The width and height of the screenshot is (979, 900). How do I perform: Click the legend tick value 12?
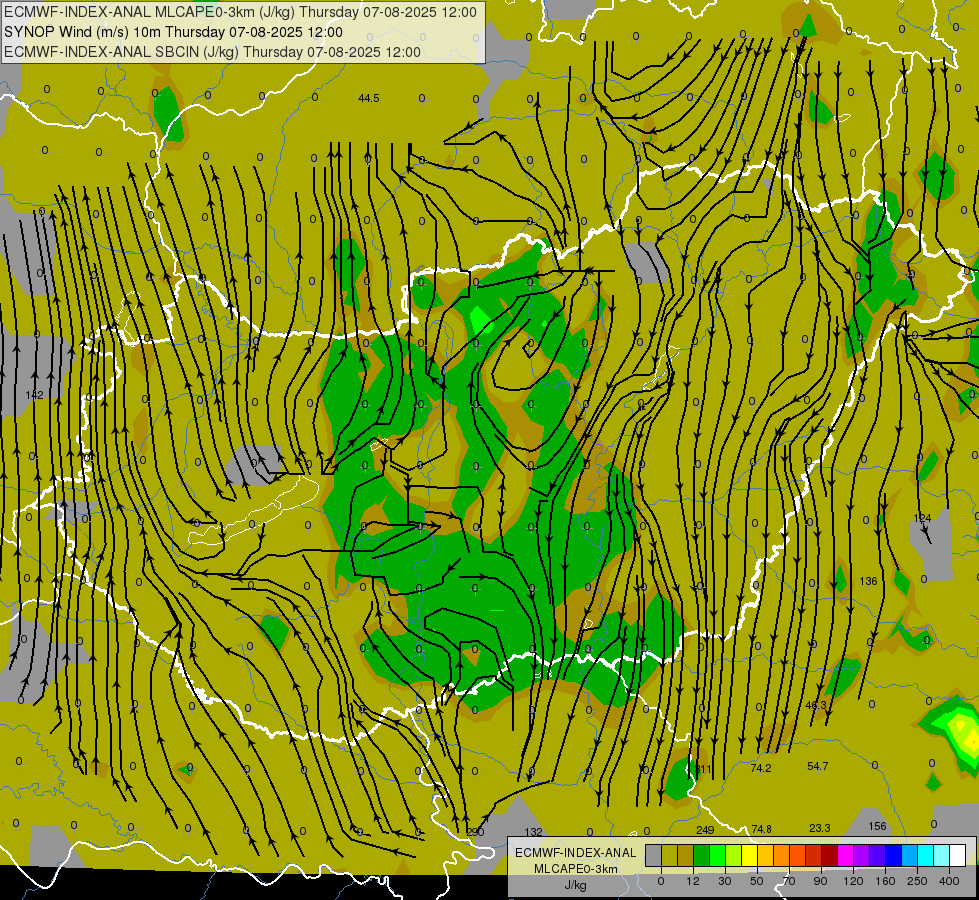[x=693, y=881]
